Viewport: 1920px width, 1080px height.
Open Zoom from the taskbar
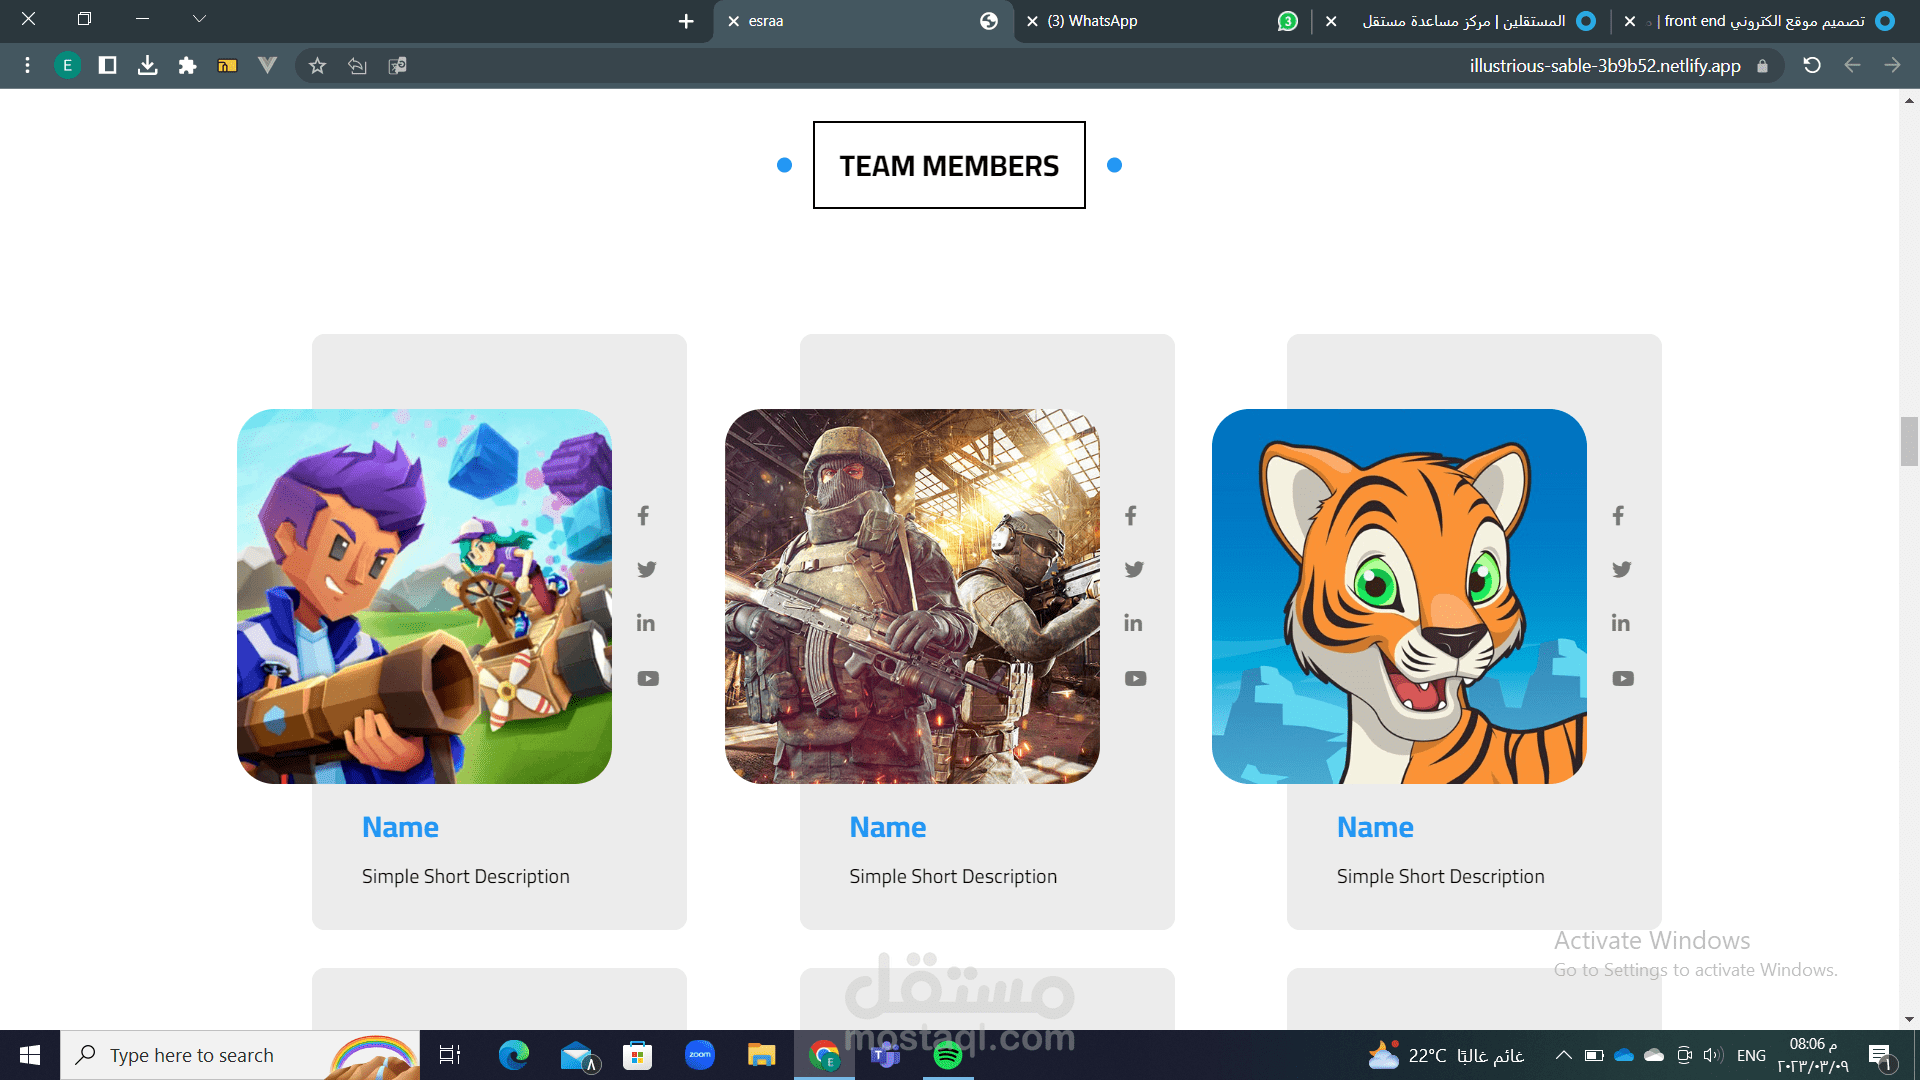point(700,1055)
